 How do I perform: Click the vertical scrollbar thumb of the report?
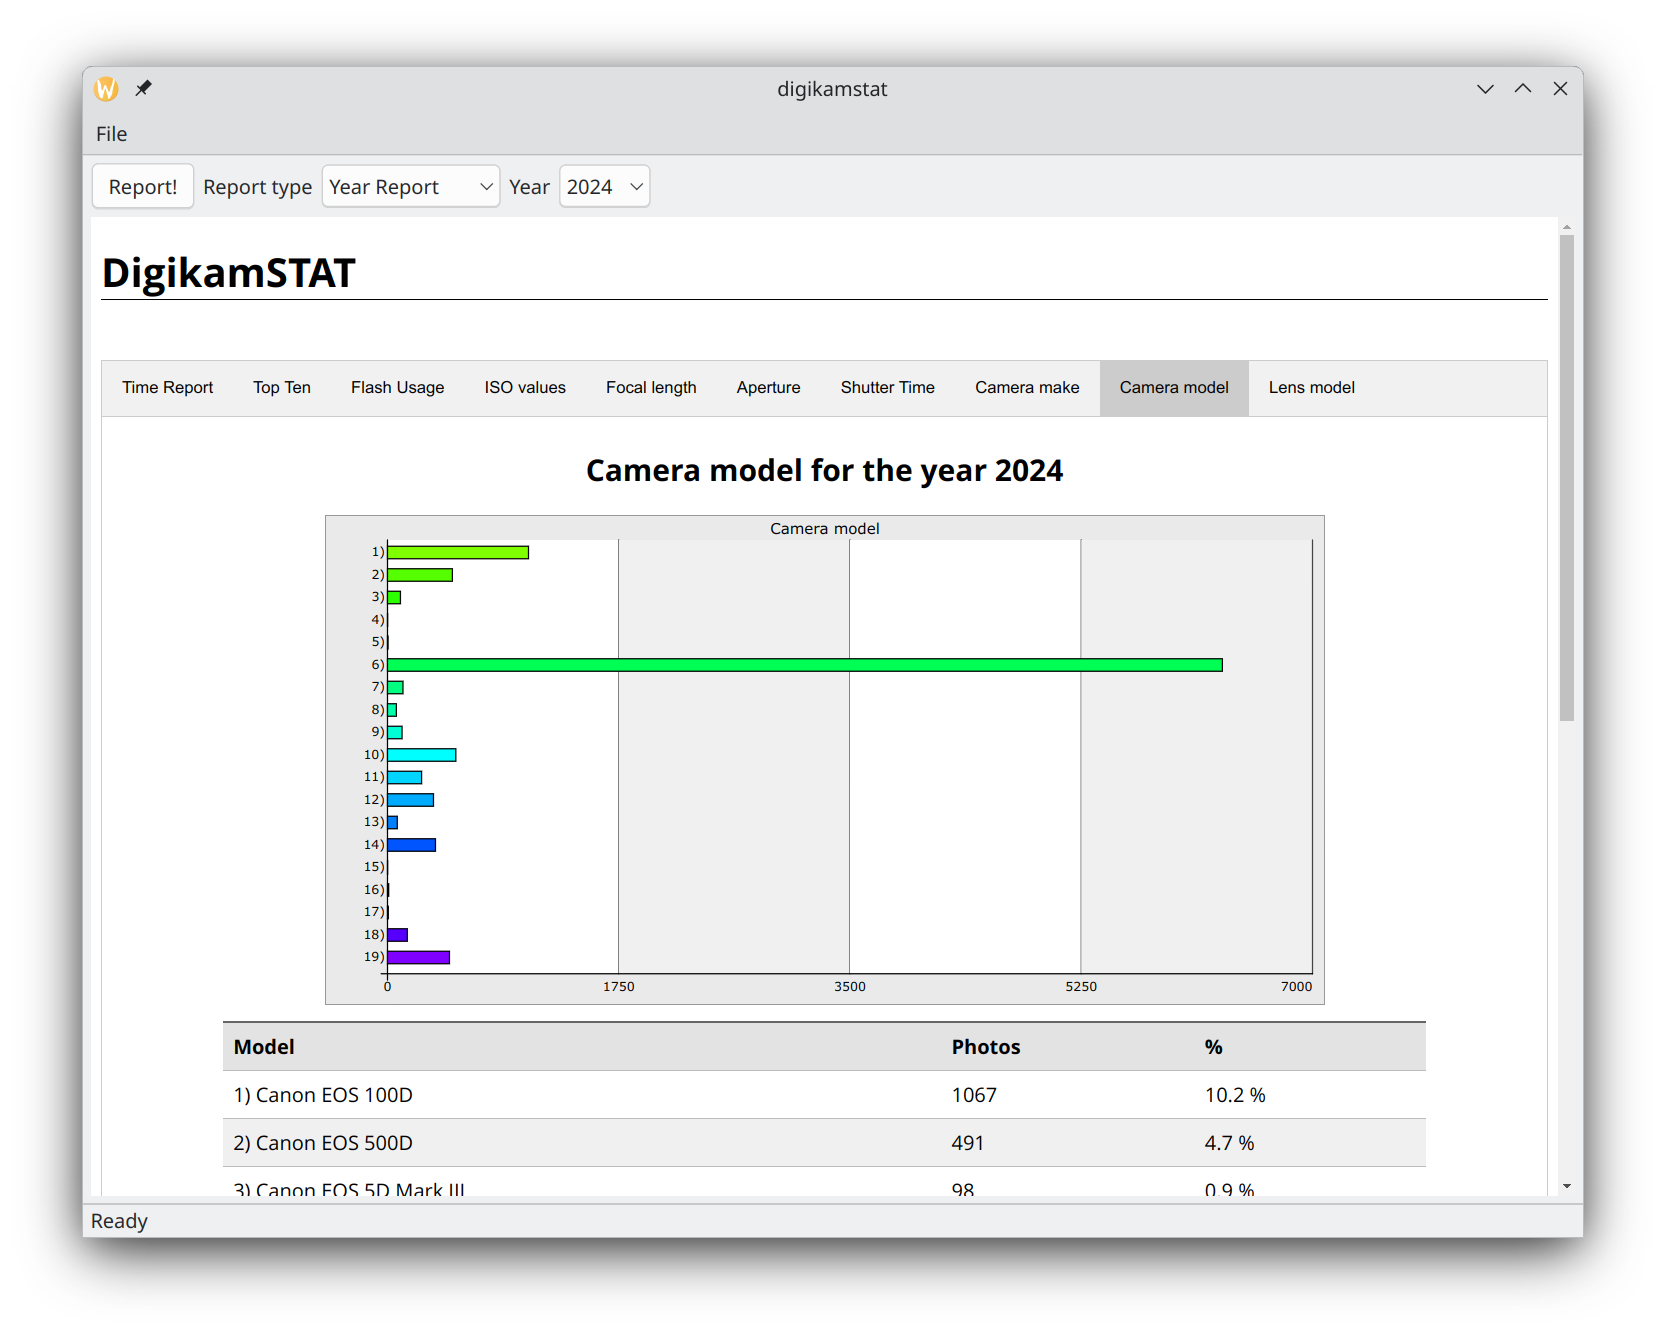(1567, 478)
